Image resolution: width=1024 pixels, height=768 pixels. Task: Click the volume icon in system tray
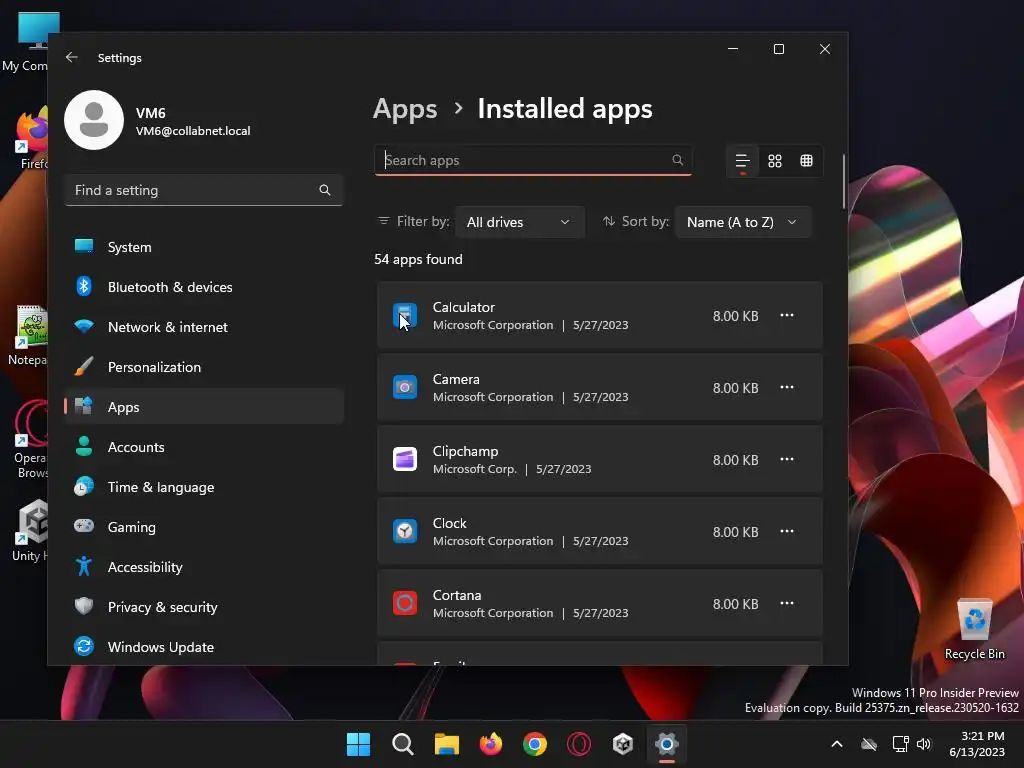tap(924, 744)
